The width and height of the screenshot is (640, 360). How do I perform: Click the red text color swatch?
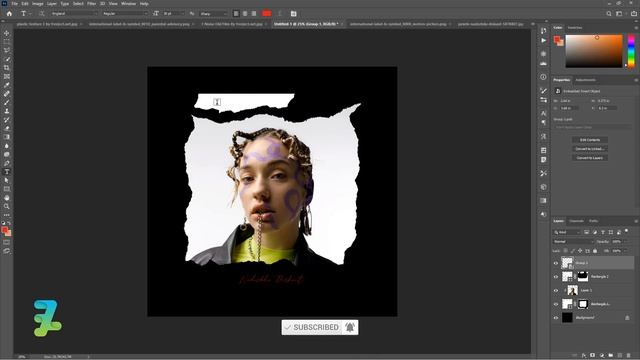click(x=267, y=13)
